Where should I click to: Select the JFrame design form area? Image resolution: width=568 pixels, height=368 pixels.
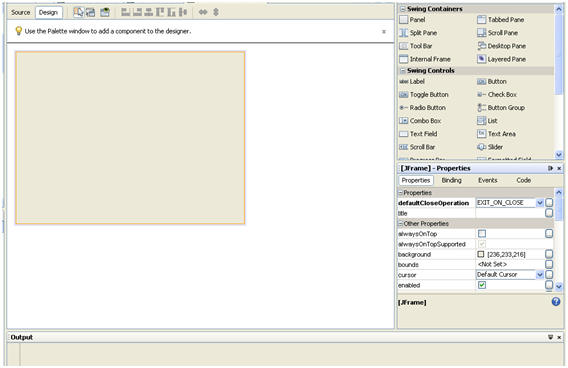coord(130,138)
